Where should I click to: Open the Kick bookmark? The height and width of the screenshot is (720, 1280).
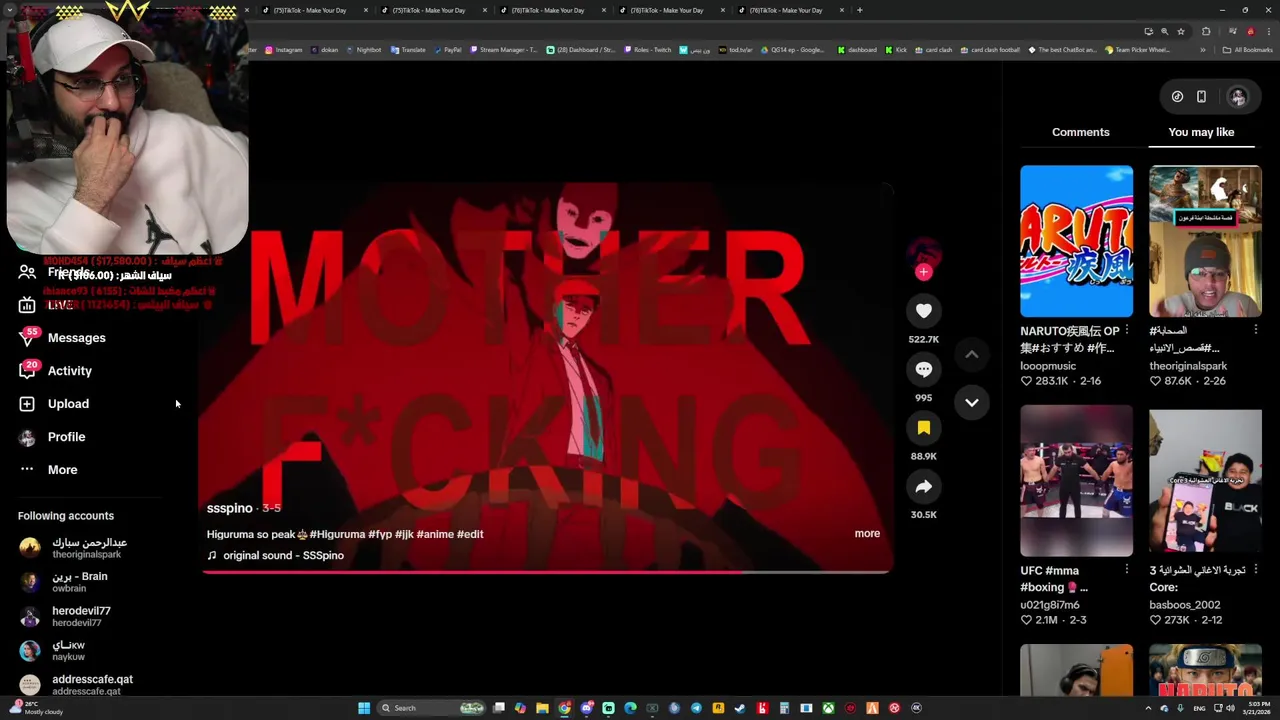pos(897,50)
